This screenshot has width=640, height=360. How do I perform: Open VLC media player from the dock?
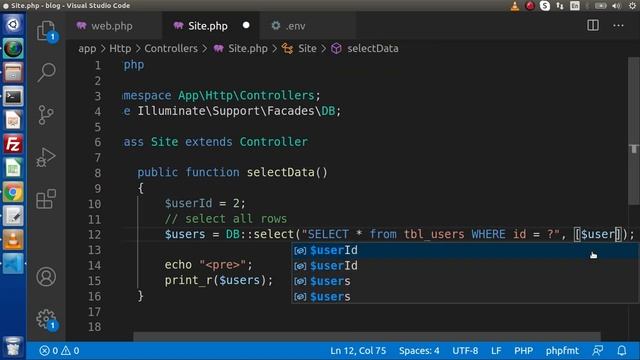13,240
